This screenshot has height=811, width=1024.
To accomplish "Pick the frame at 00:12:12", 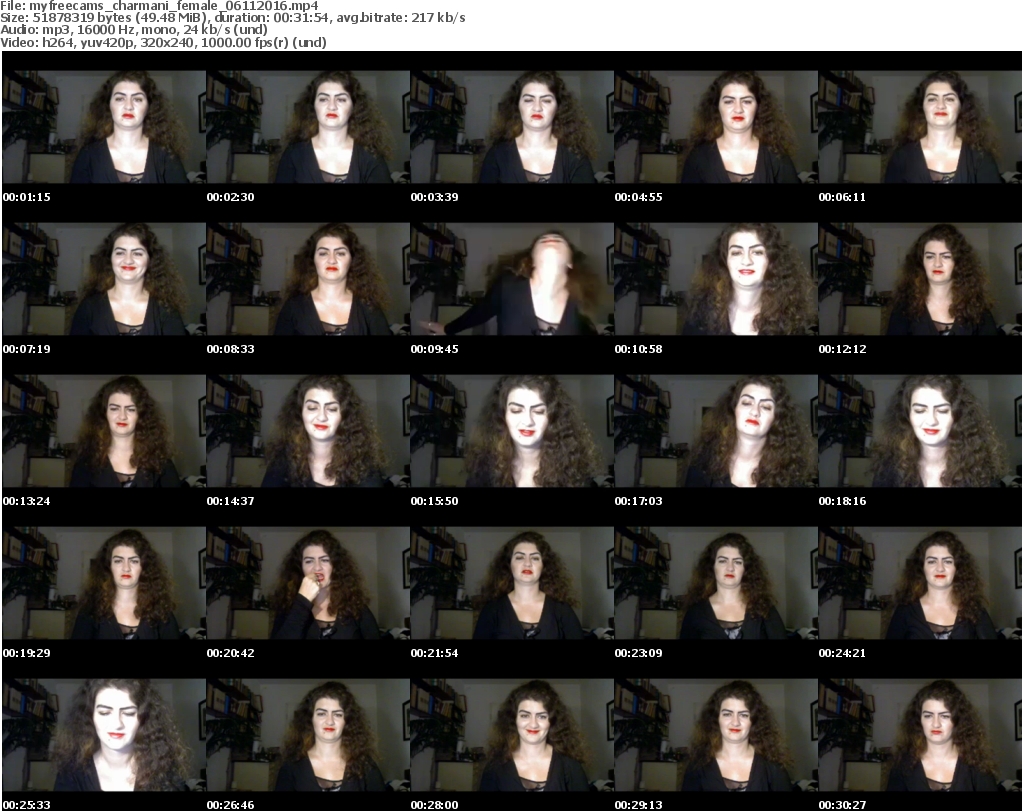I will tap(920, 279).
